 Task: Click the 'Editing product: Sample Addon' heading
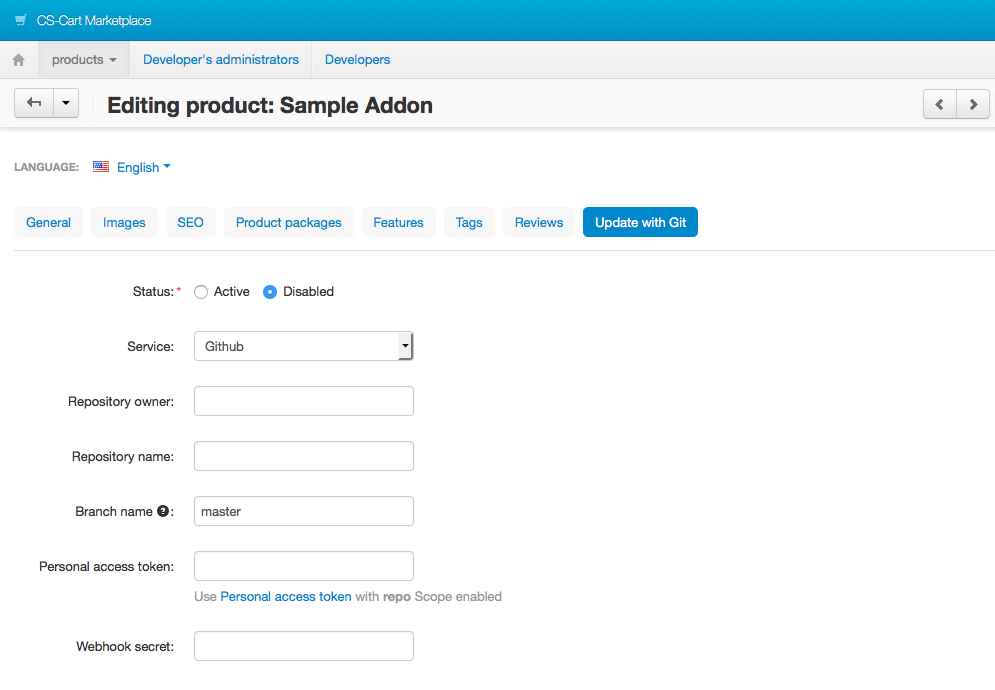[x=270, y=105]
